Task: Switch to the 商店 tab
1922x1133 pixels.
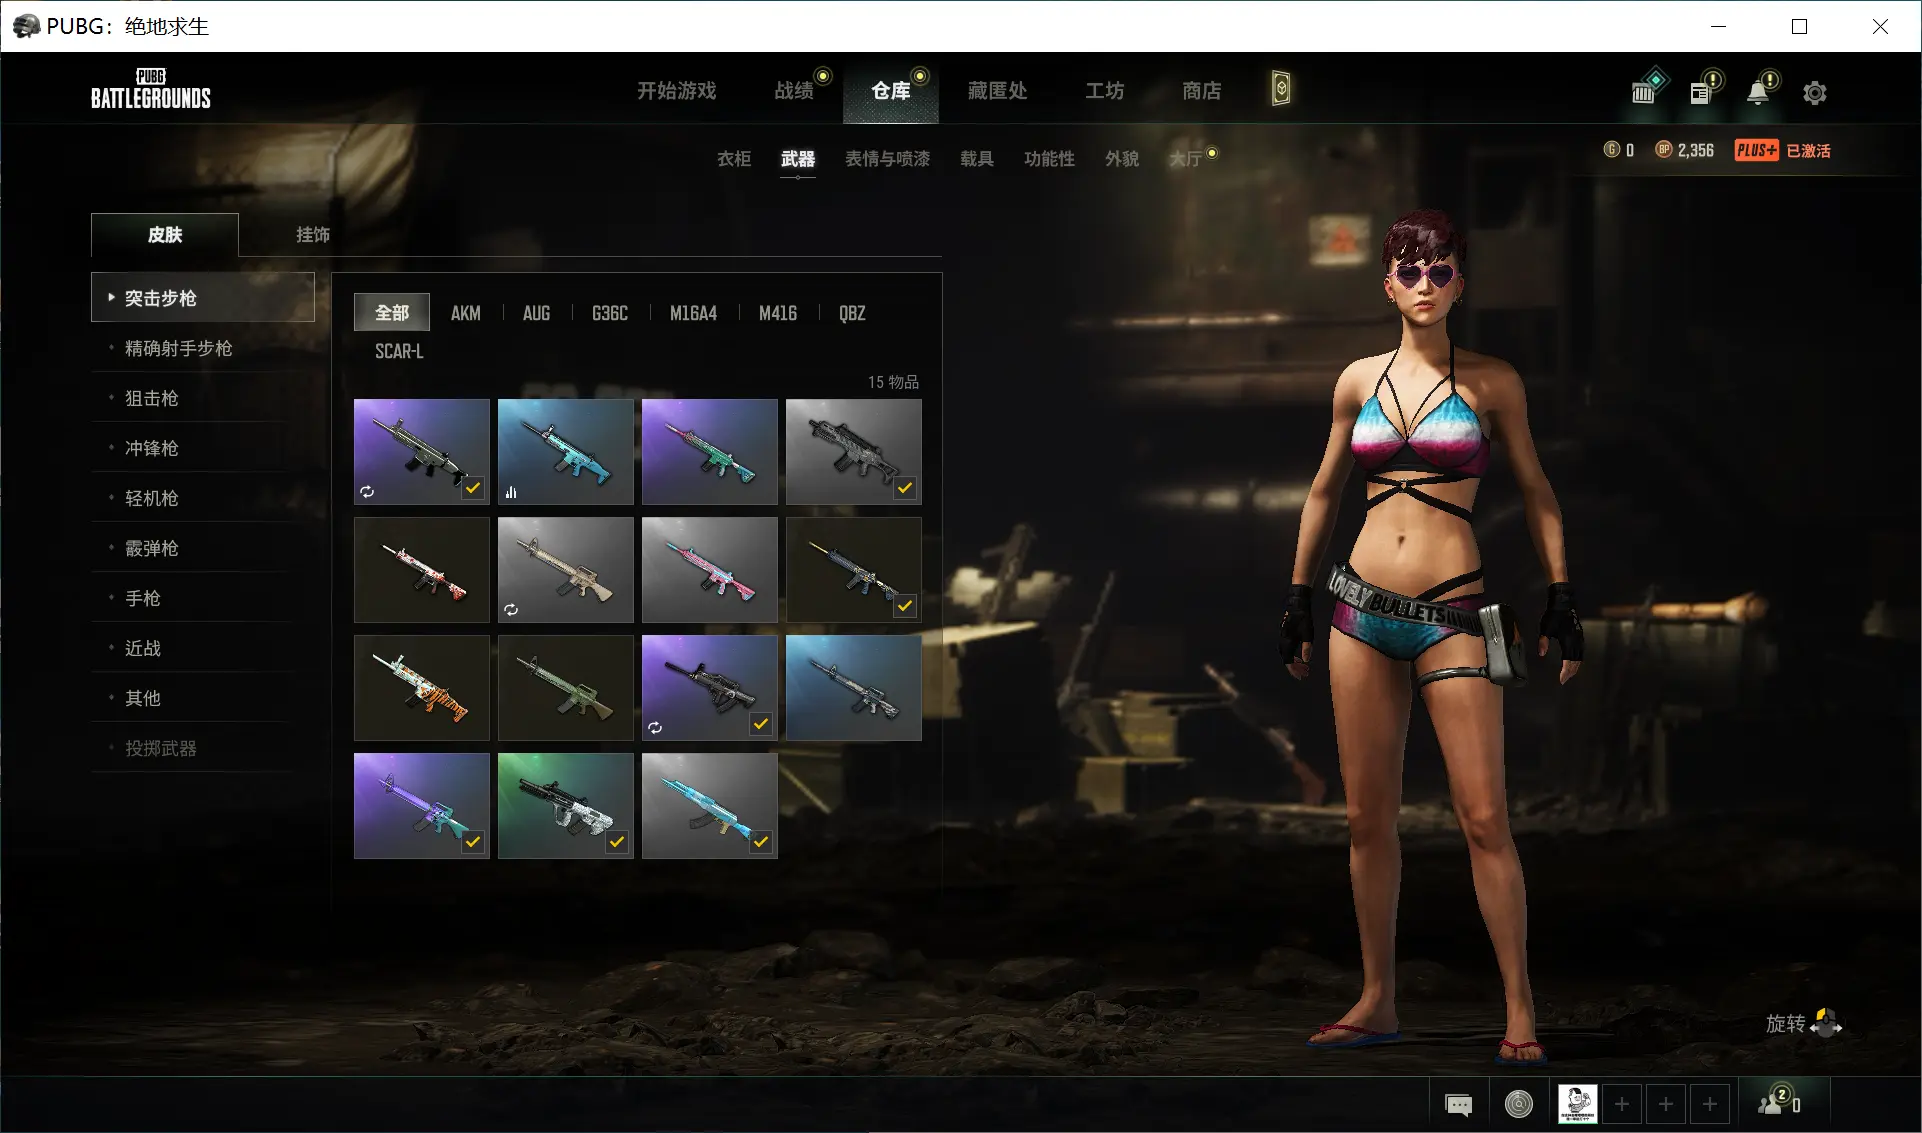Action: [x=1201, y=91]
